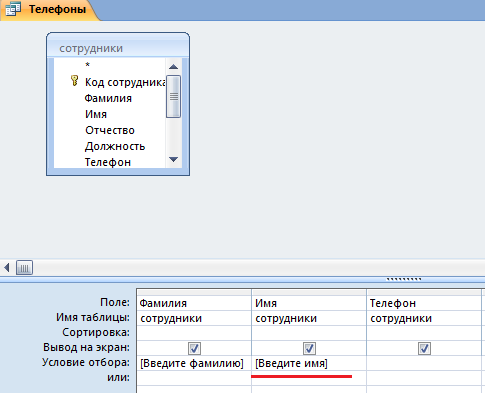Toggle Вывод на экран checkbox for Фамилия
Image resolution: width=485 pixels, height=393 pixels.
(x=194, y=348)
